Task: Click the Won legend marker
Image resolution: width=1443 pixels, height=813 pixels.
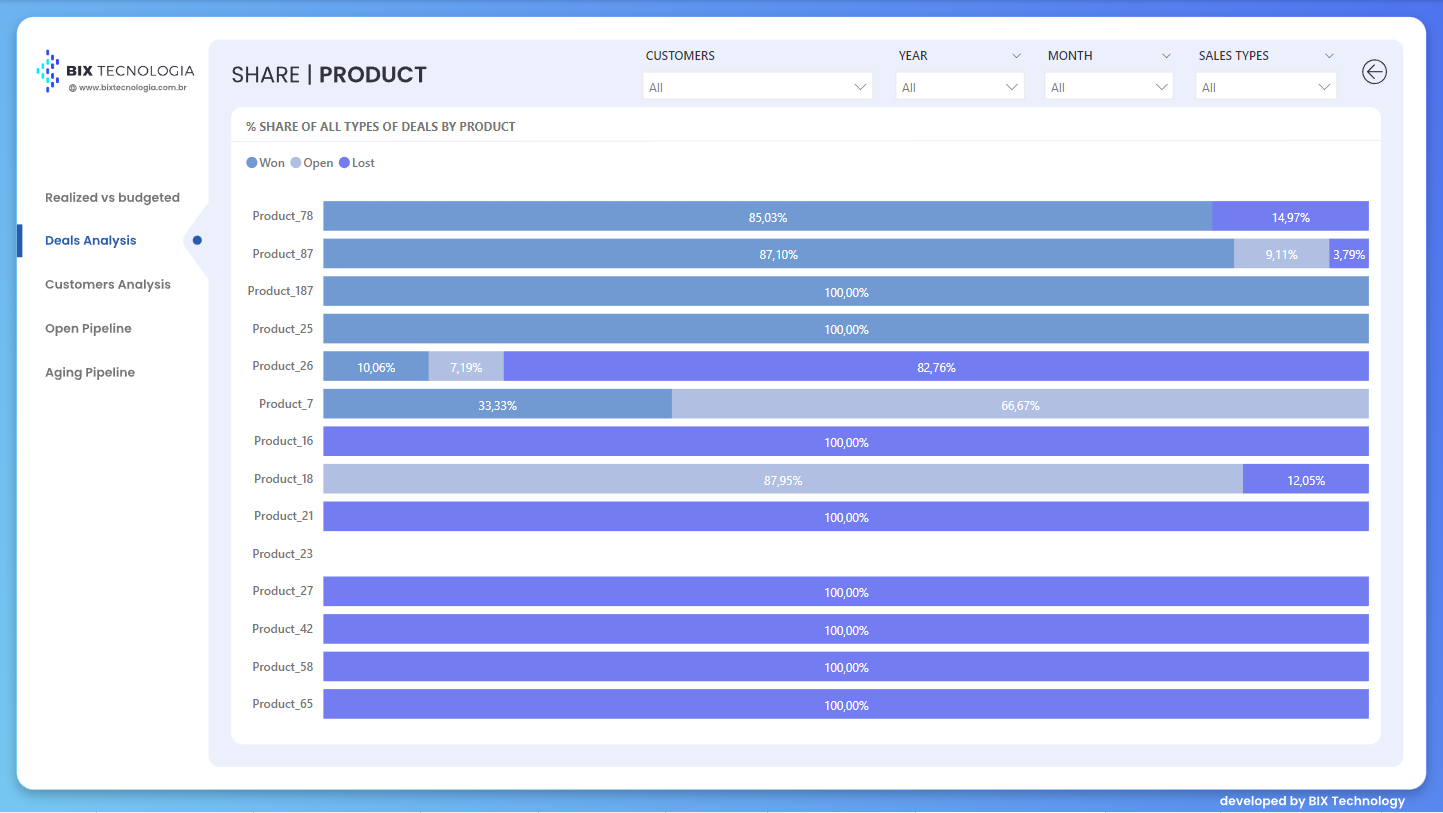Action: [250, 162]
